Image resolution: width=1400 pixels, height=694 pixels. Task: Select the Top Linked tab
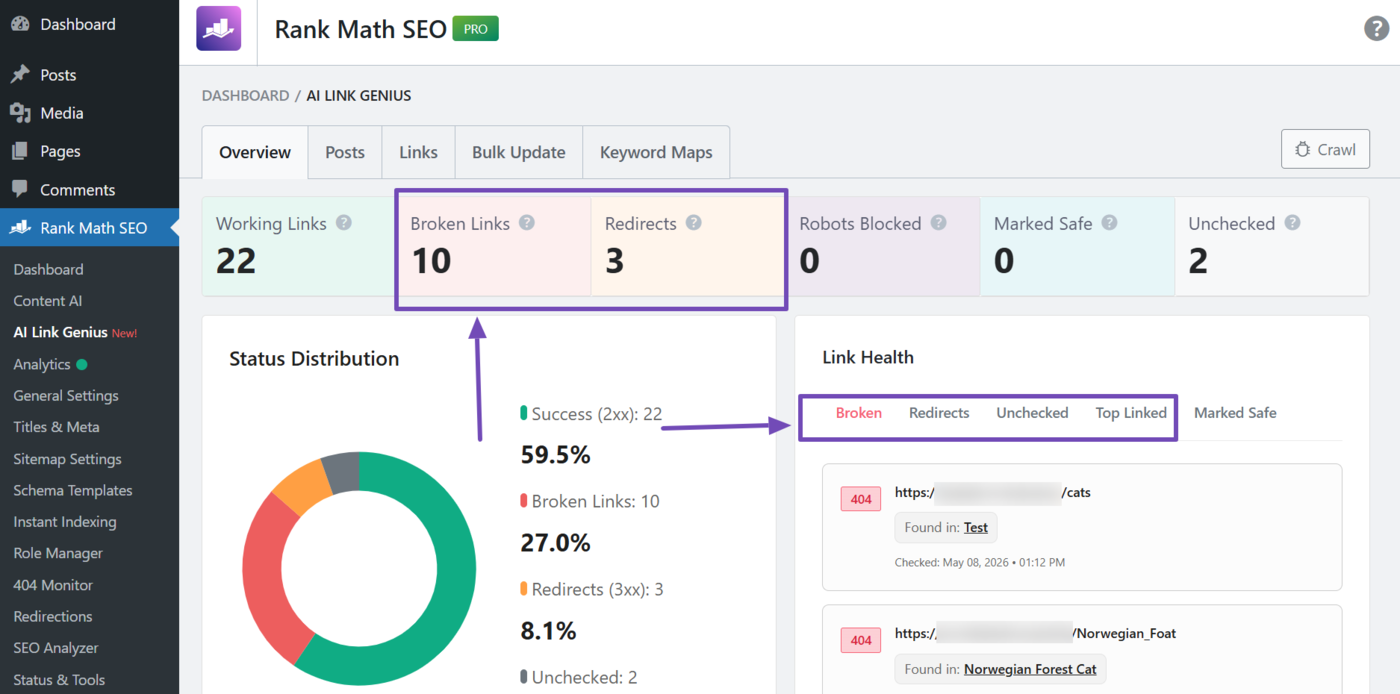(1131, 413)
